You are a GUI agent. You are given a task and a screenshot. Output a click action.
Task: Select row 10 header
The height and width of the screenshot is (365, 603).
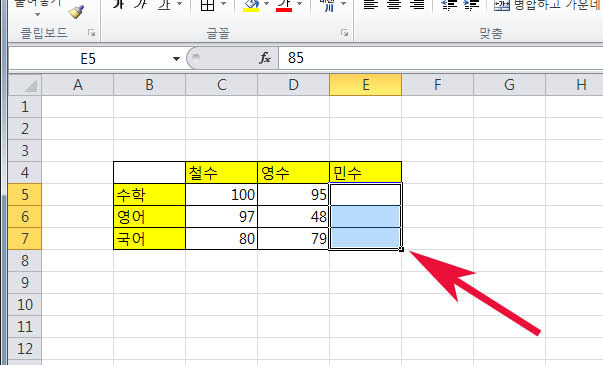point(25,305)
